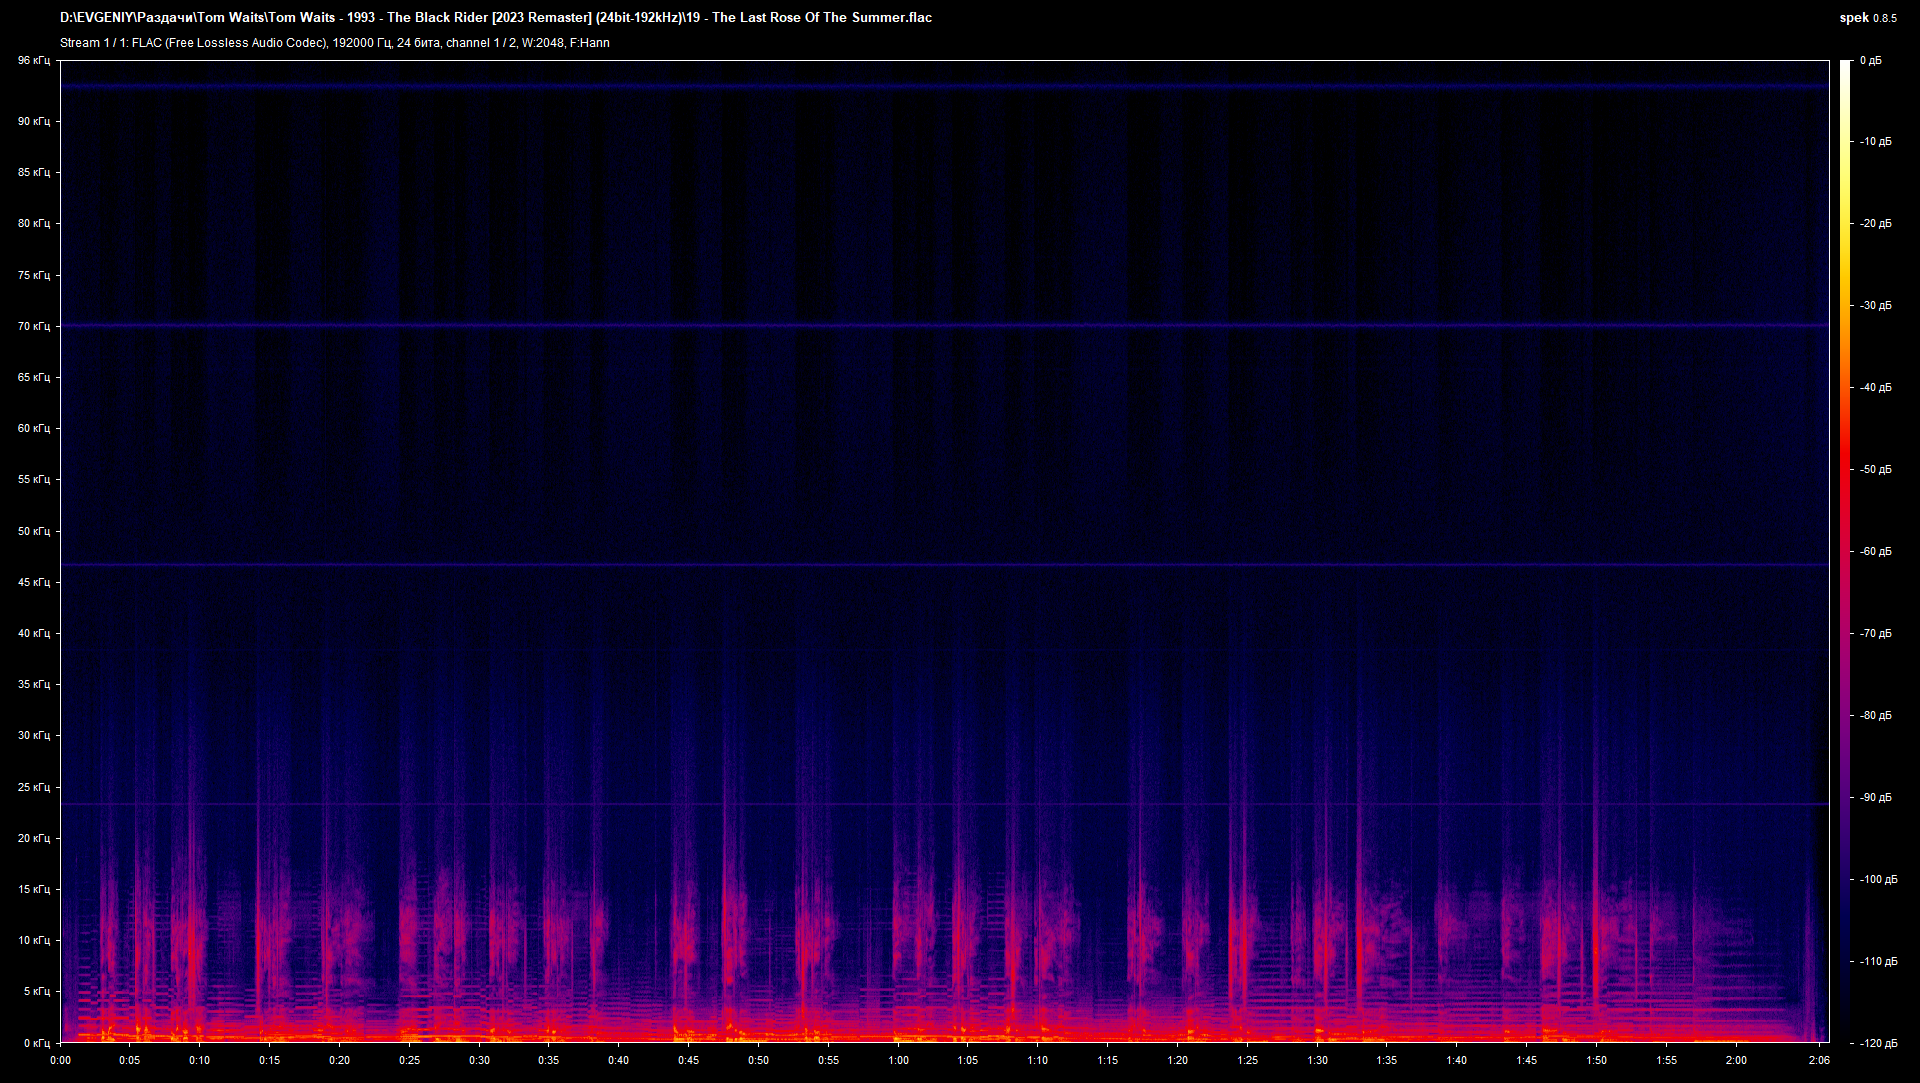Select the 2:06 end time marker

click(1819, 1060)
